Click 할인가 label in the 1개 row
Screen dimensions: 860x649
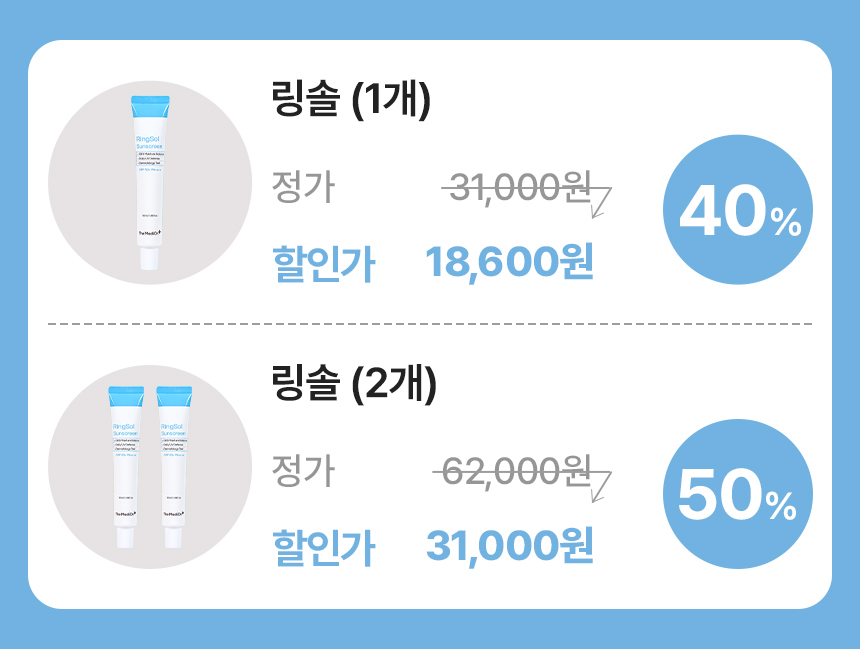[x=323, y=264]
